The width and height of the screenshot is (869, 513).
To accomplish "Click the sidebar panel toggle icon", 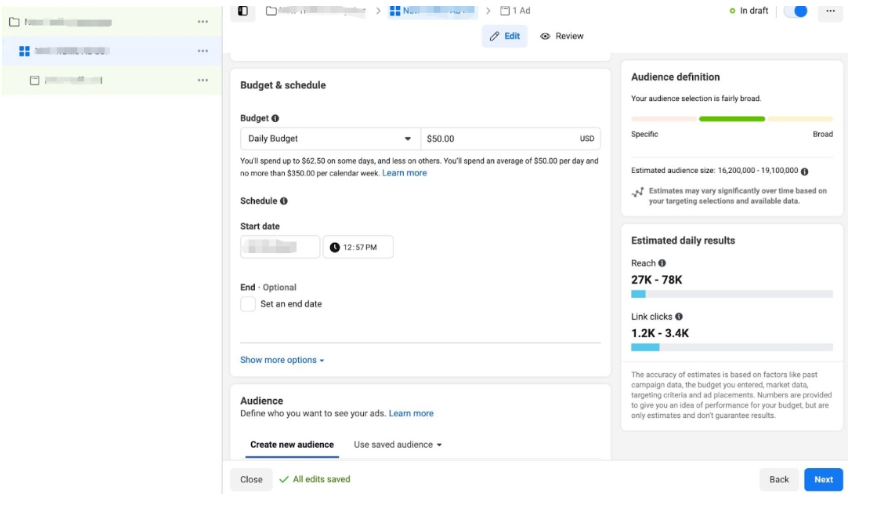I will 242,11.
